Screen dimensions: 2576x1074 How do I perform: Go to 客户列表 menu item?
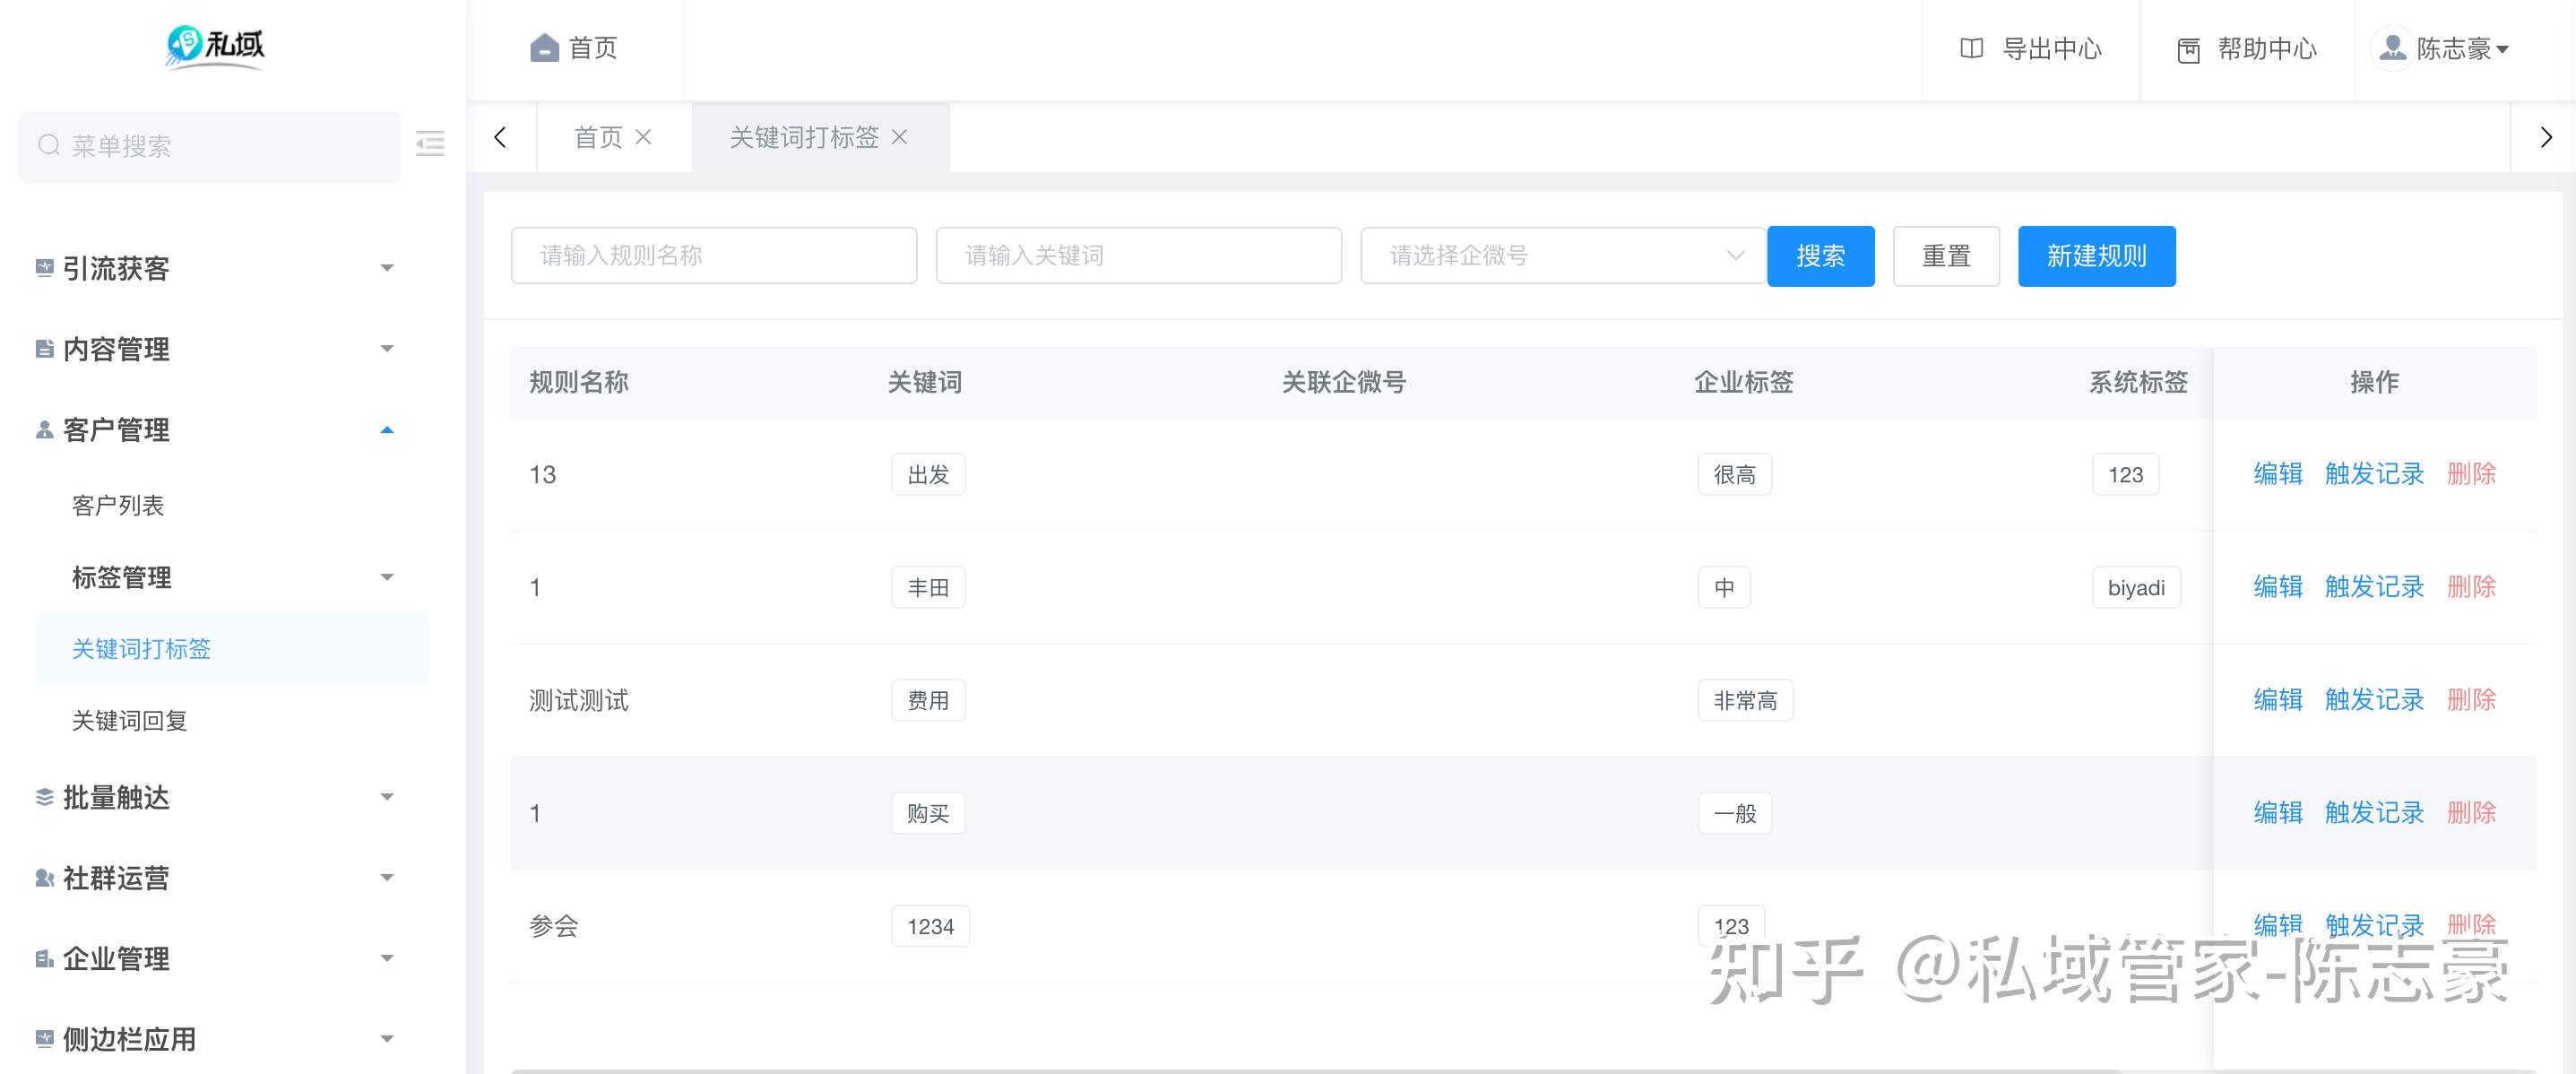[118, 505]
